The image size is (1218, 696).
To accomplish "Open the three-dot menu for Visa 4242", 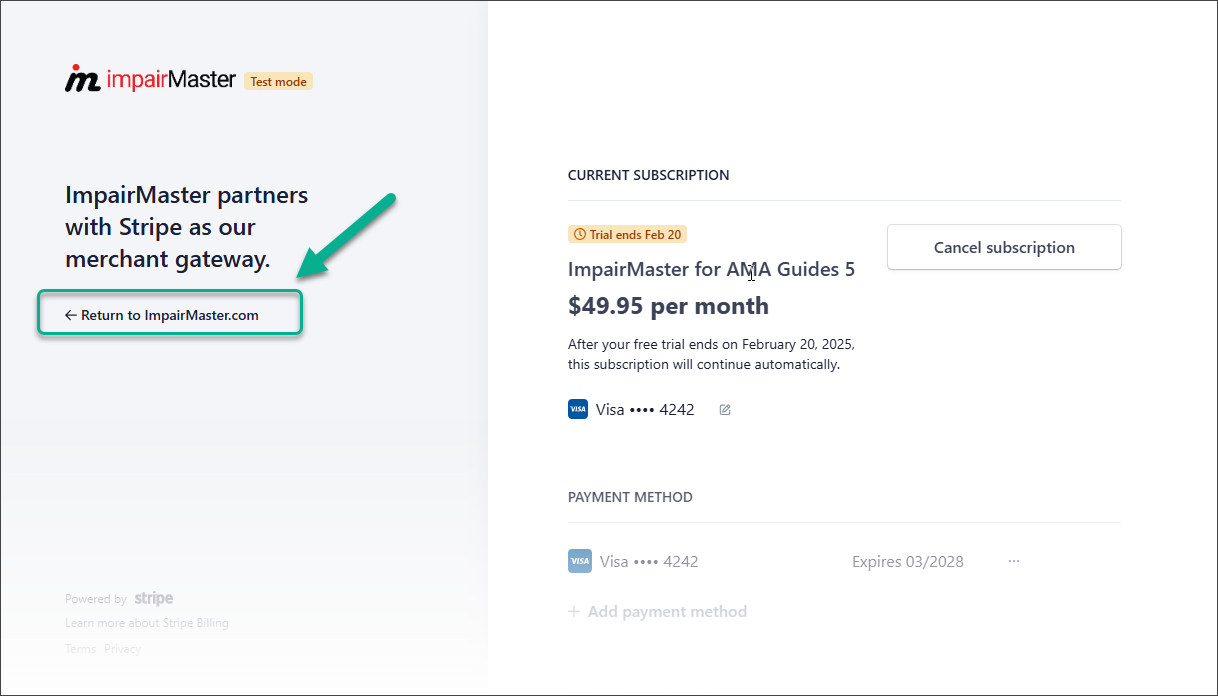I will tap(1014, 561).
